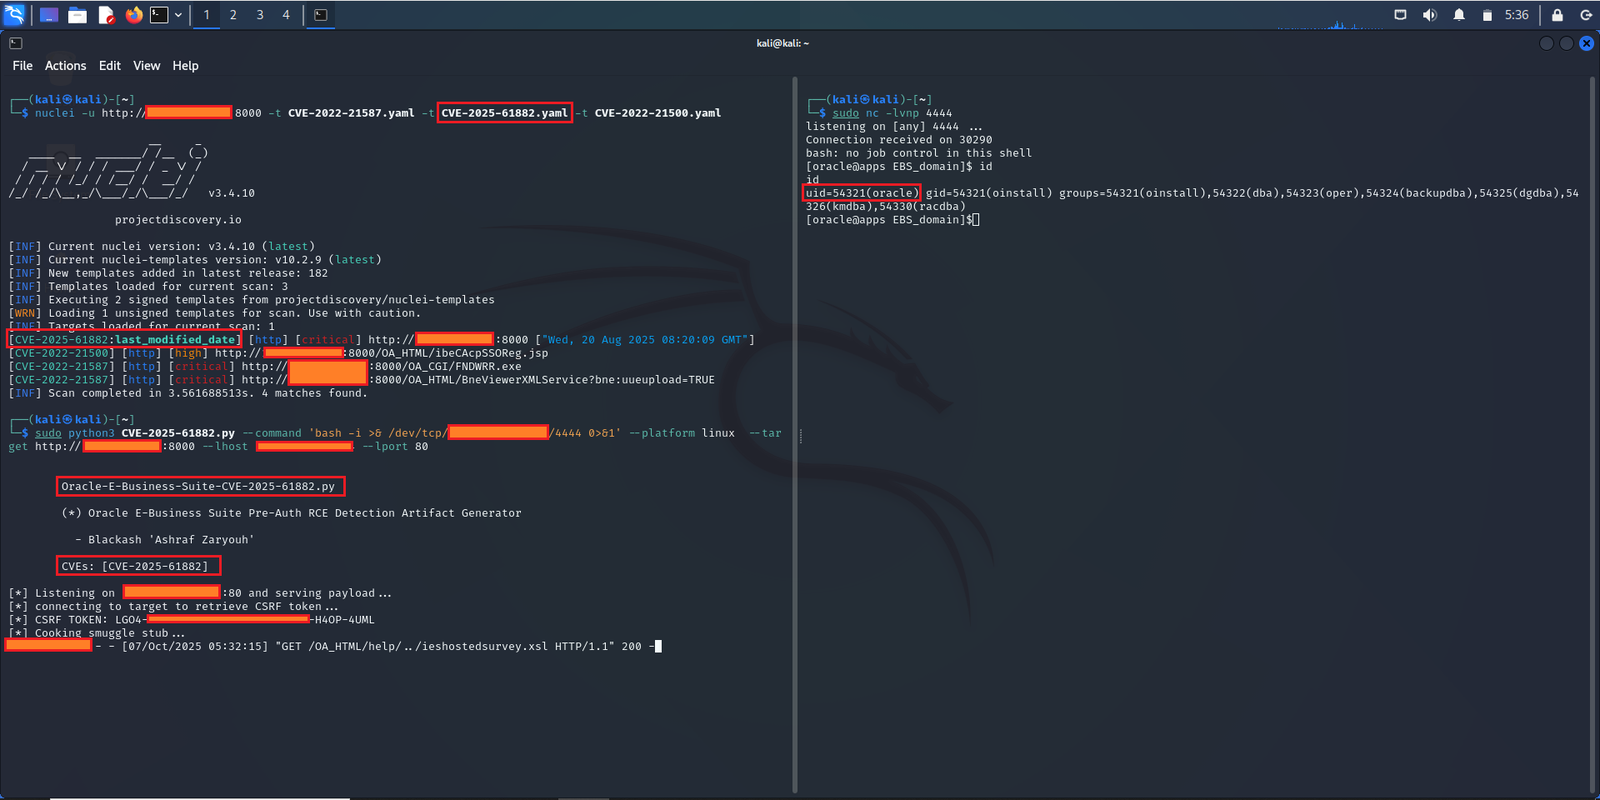Open the 5:36 clock in the panel

tap(1517, 15)
